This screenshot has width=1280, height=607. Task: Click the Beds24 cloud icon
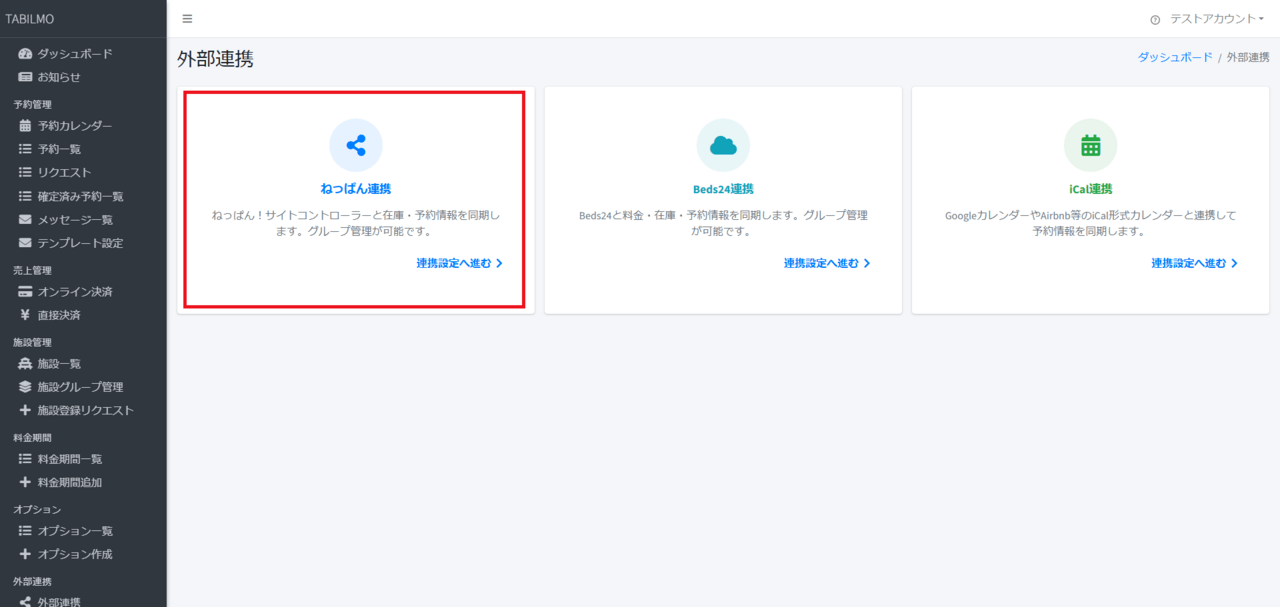click(x=723, y=145)
